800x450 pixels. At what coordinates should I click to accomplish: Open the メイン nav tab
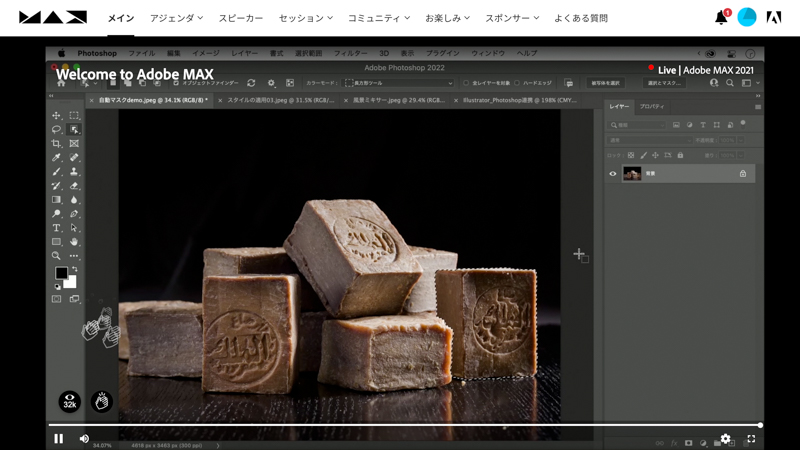click(x=121, y=18)
